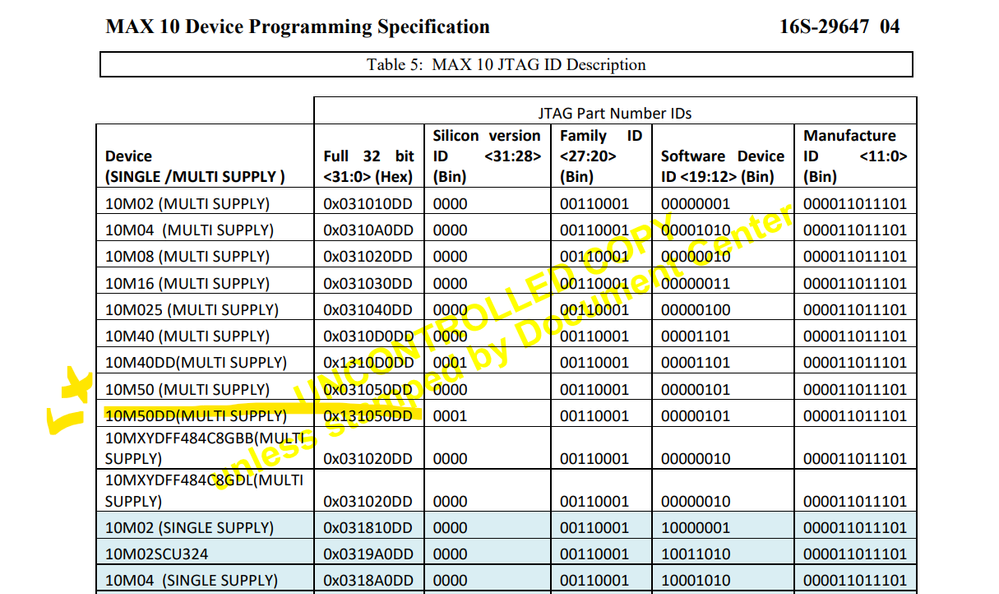Image resolution: width=999 pixels, height=594 pixels.
Task: Click the 'JTAG Part Number IDs' group header
Action: (x=615, y=113)
